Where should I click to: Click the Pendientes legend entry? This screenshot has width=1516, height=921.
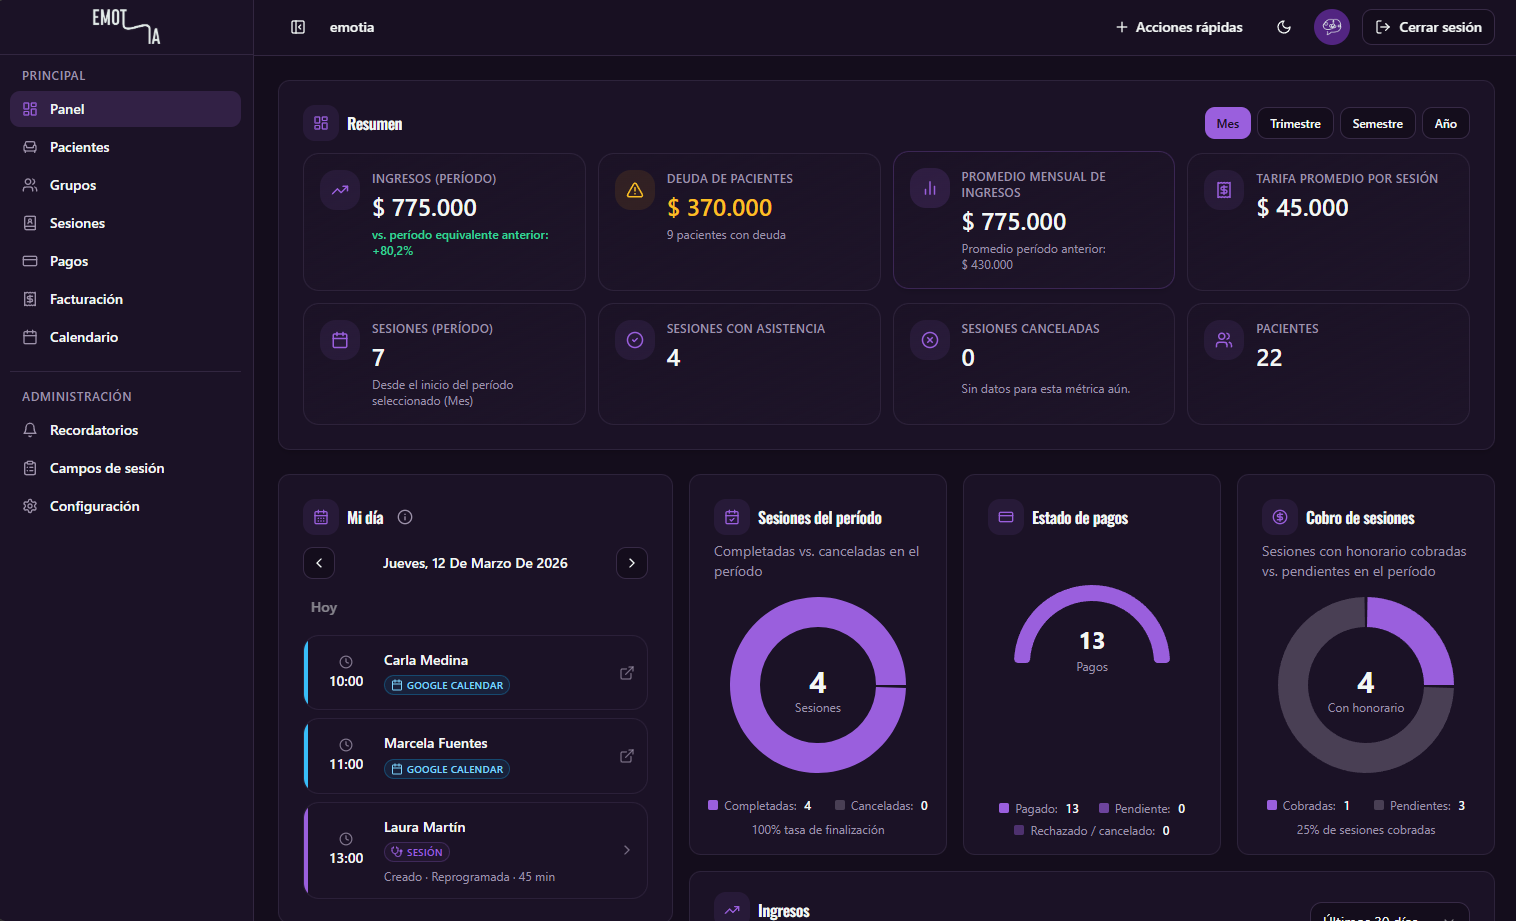pos(1420,805)
